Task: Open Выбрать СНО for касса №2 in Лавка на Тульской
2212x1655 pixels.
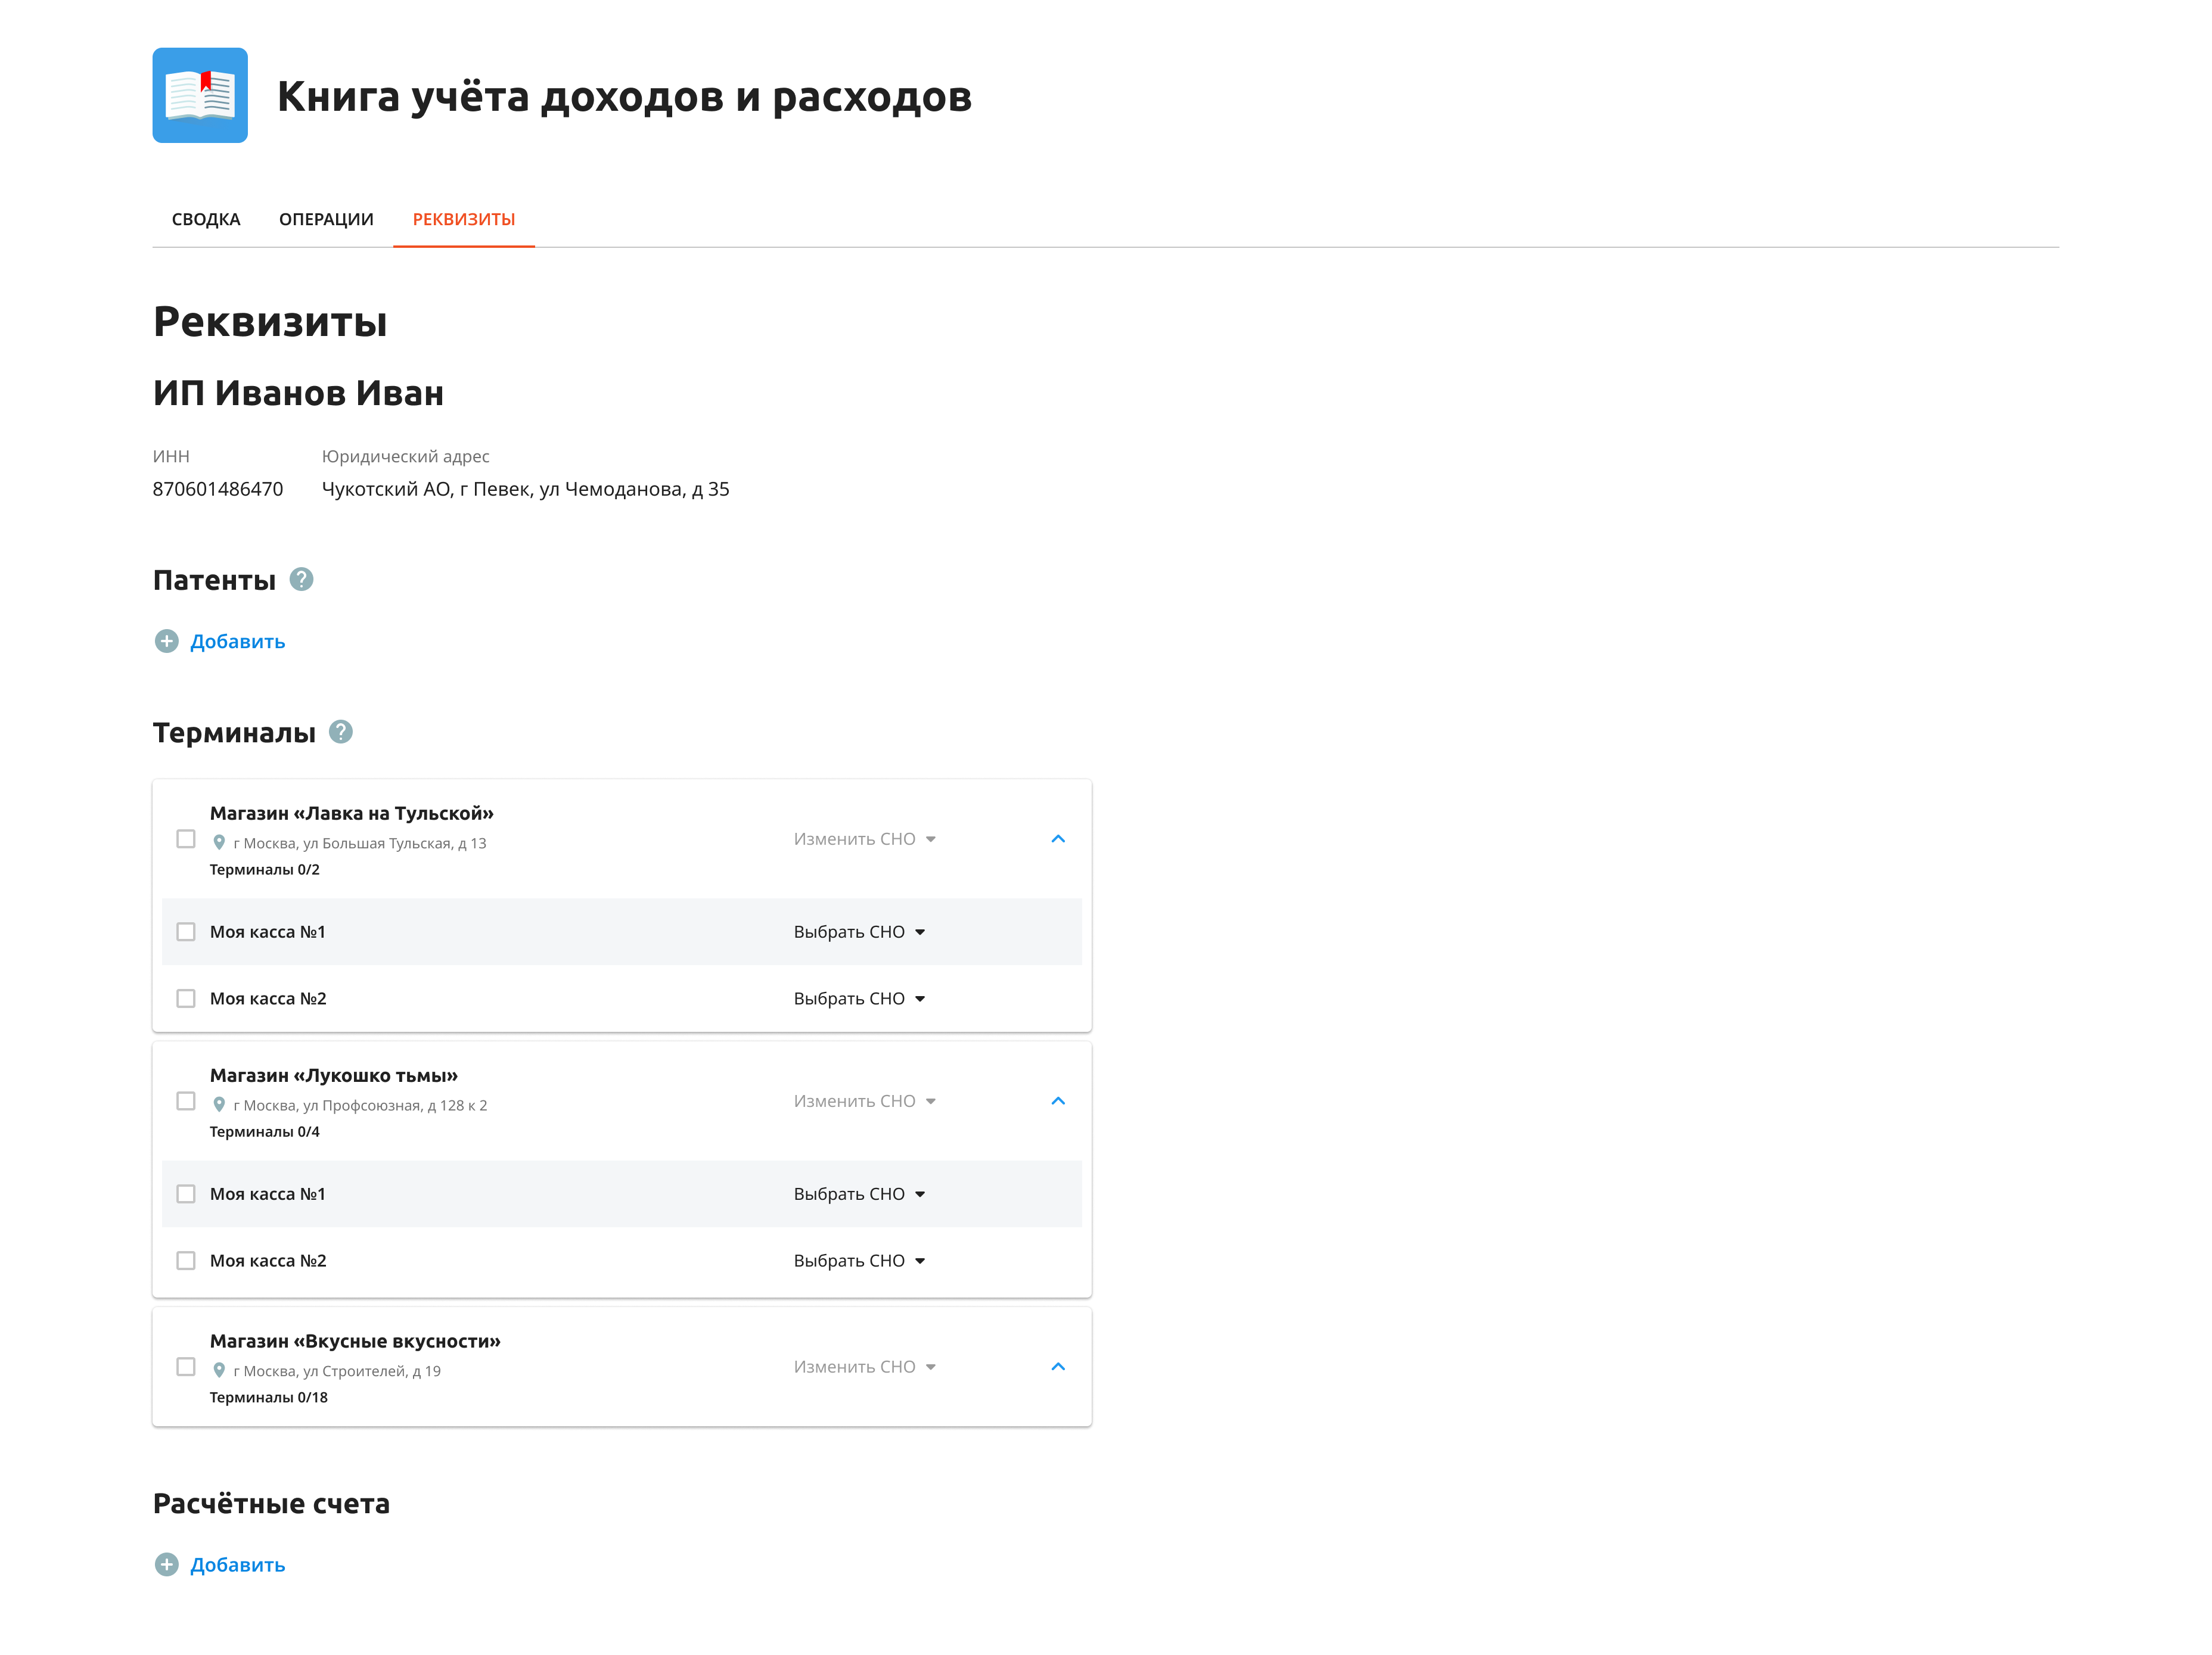Action: [x=860, y=999]
